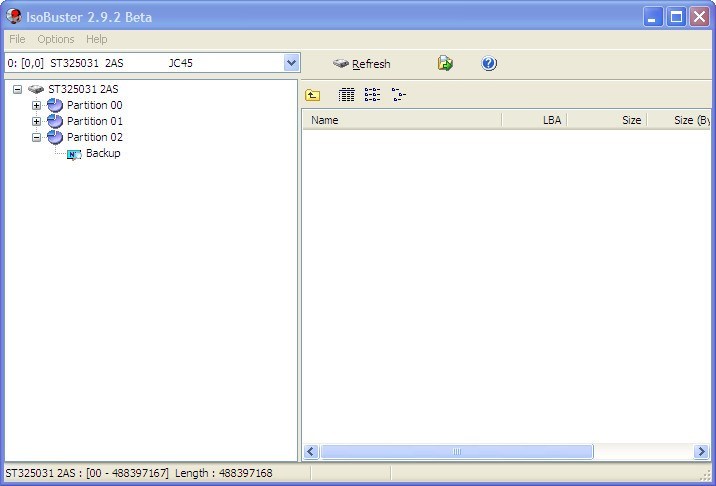Screen dimensions: 716x486
Task: Select Partition 02 label
Action: click(95, 137)
